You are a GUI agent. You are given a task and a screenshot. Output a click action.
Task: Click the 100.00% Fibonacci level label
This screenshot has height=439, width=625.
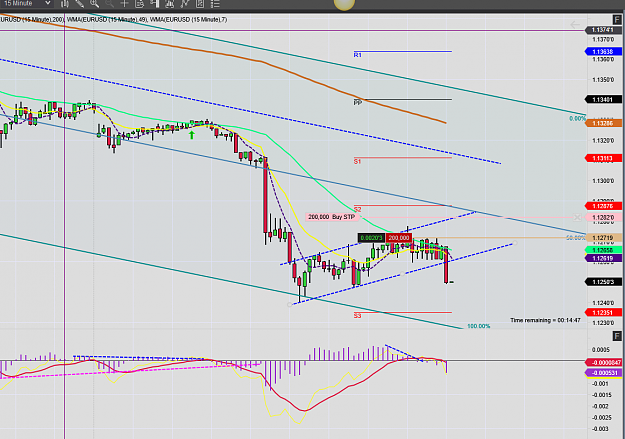tap(479, 326)
